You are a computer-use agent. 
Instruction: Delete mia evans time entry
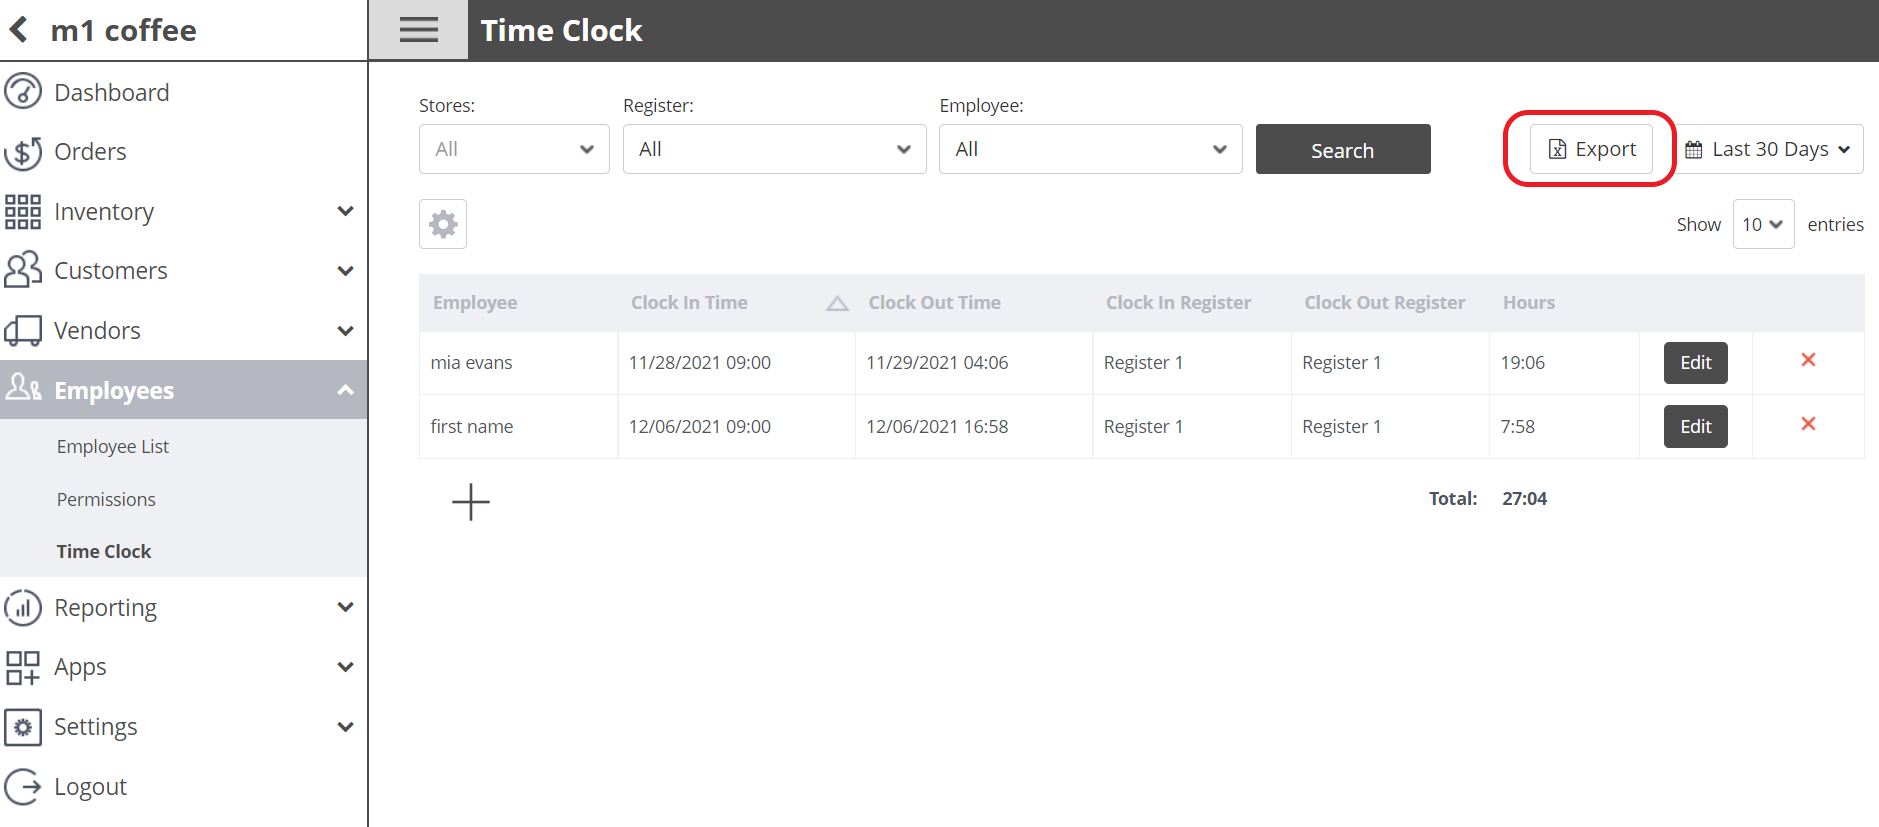click(1808, 360)
